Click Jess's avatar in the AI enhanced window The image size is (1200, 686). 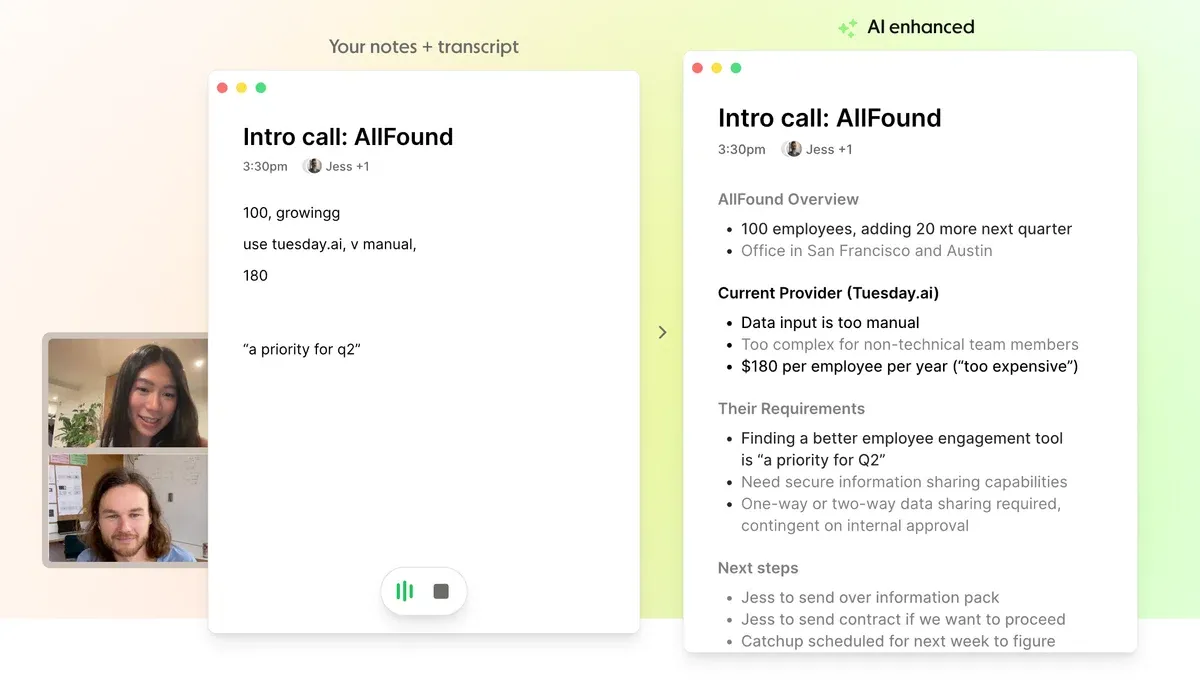(793, 149)
